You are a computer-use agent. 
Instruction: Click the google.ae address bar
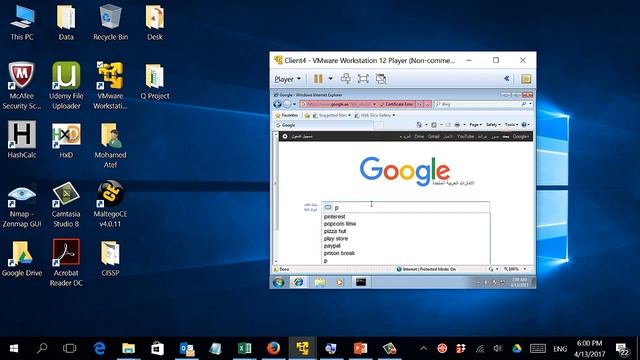click(339, 104)
